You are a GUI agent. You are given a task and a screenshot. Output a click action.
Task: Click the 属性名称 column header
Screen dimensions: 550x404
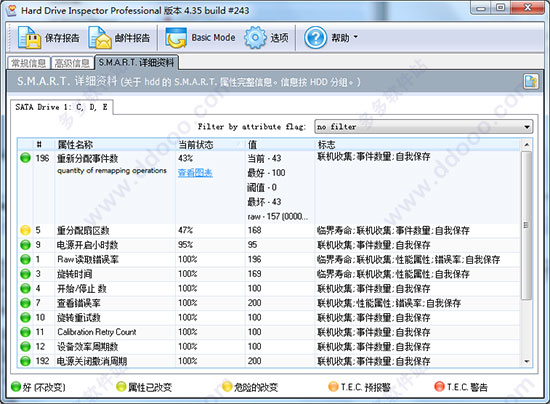(x=75, y=144)
